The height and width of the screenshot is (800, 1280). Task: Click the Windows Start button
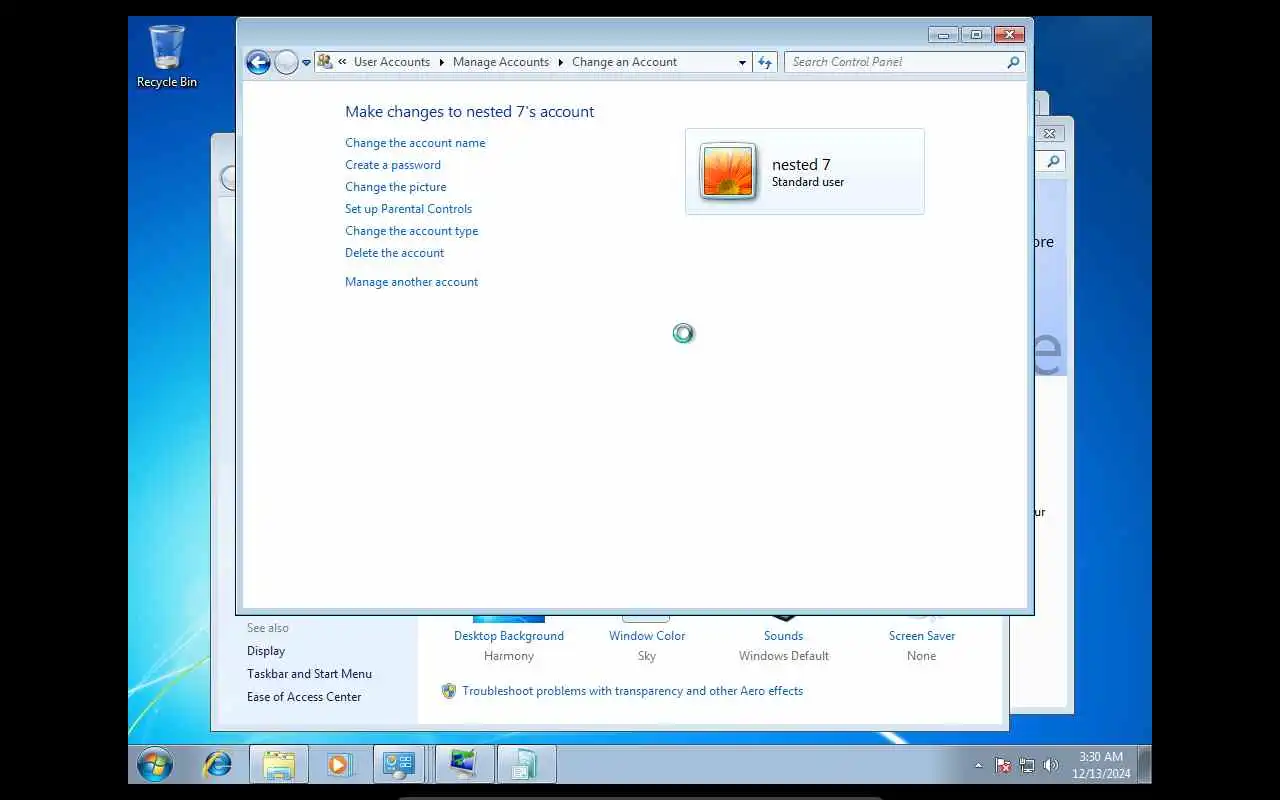click(155, 765)
